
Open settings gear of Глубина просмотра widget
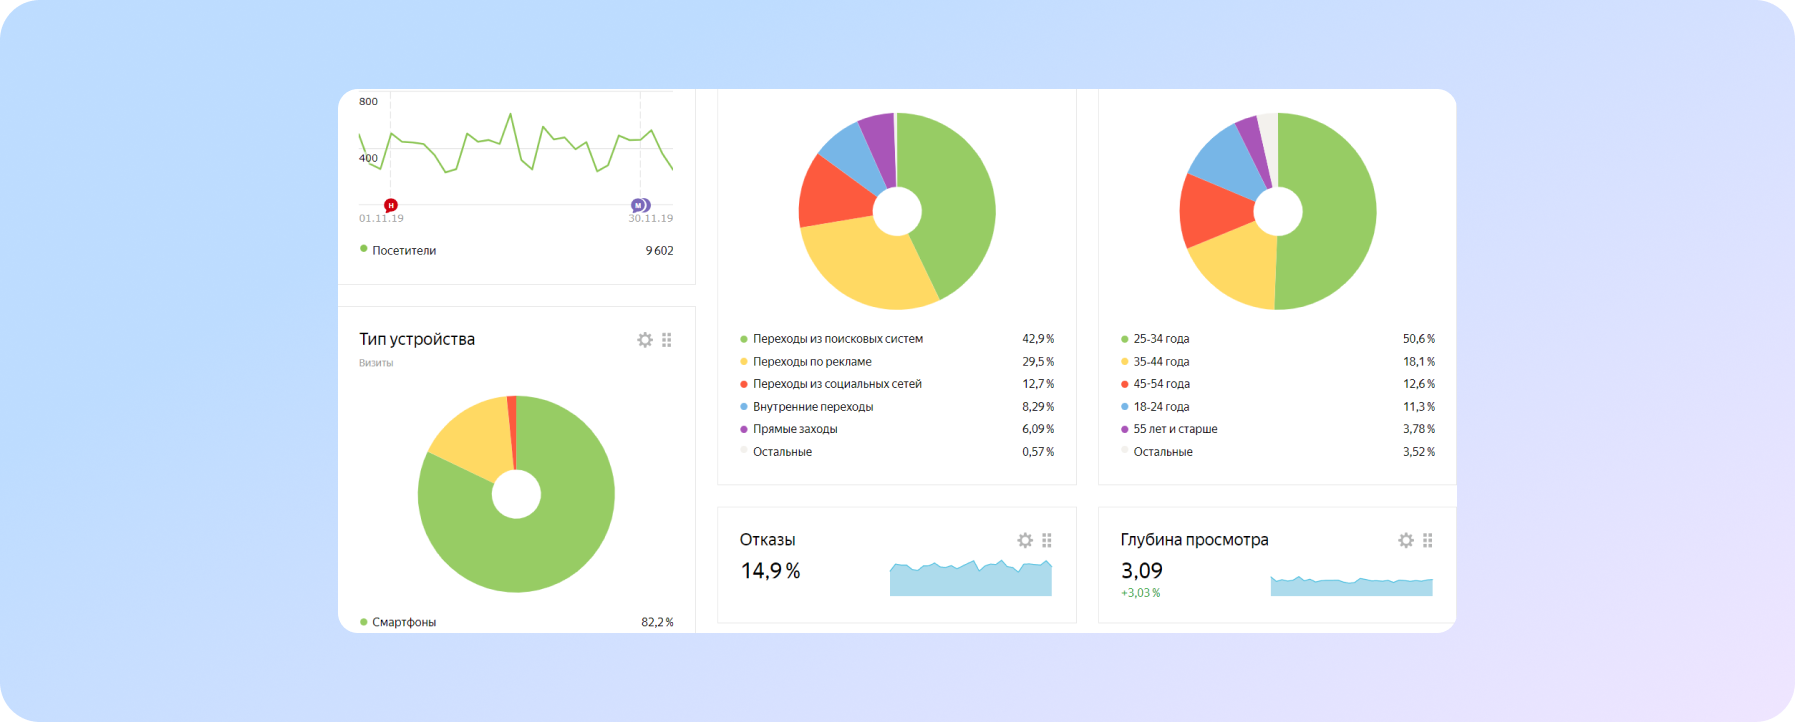point(1406,540)
